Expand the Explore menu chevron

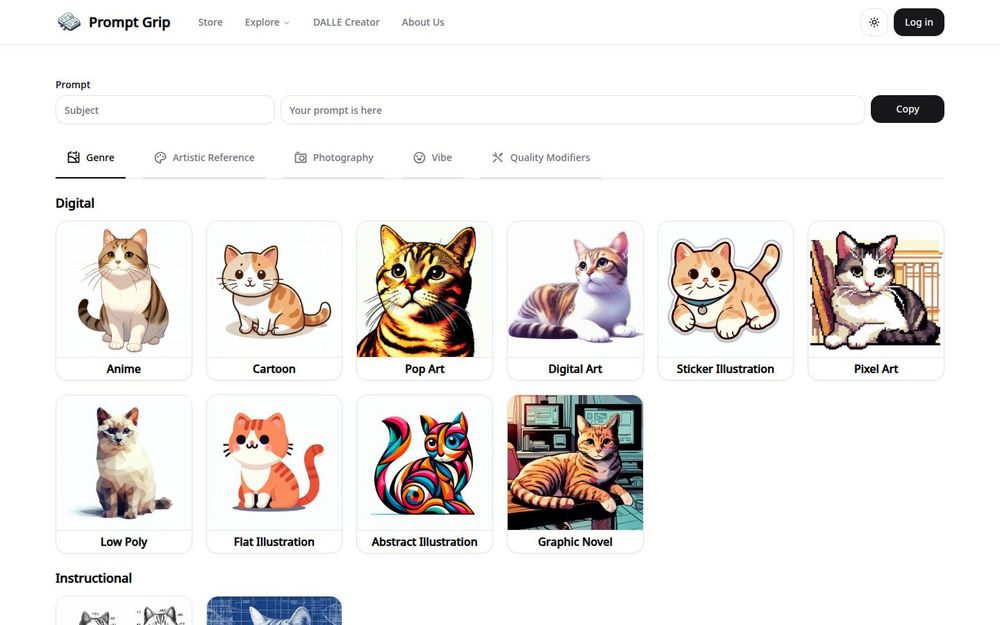coord(287,23)
